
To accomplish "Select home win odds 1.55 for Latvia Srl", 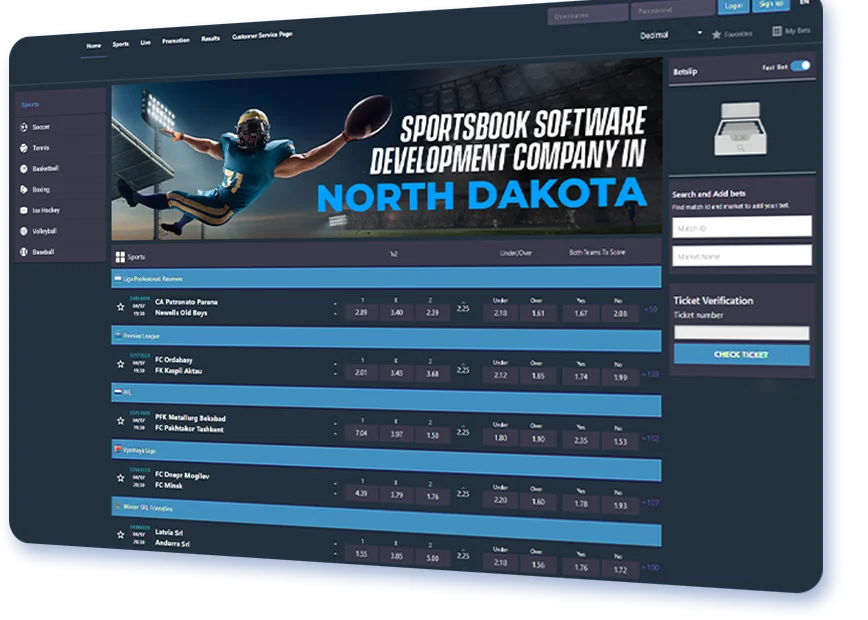I will tap(361, 554).
